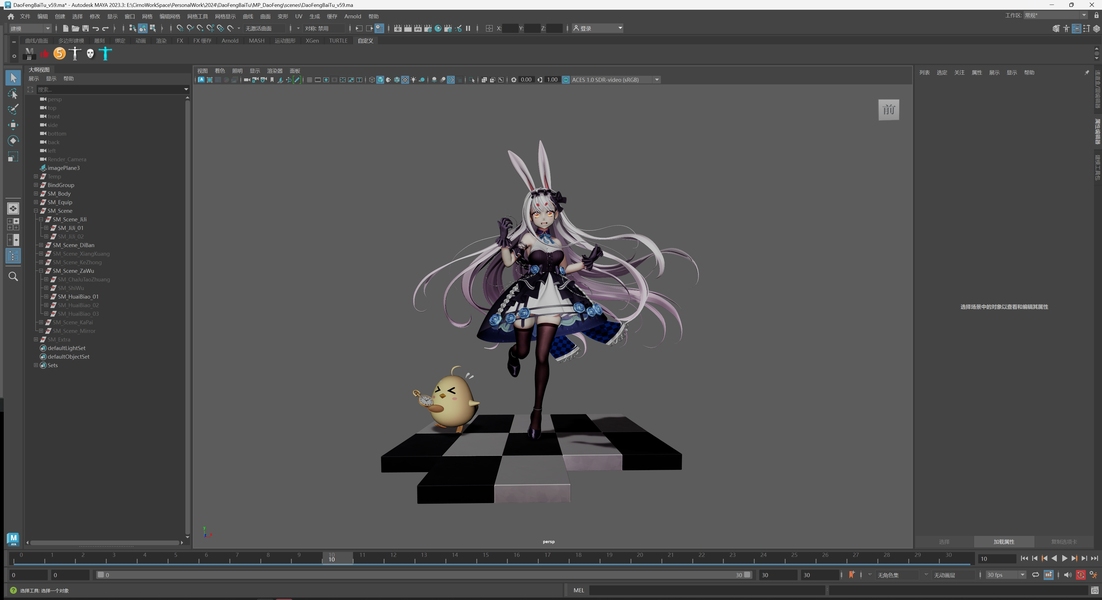
Task: Switch to four-view layout icon
Action: click(13, 224)
